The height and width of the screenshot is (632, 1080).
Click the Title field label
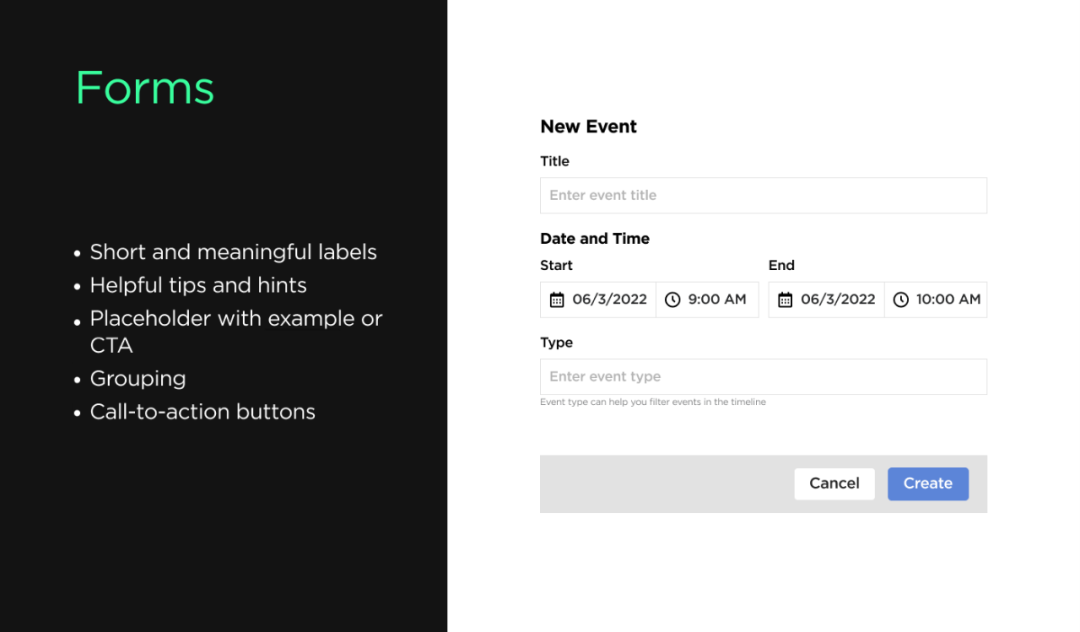(x=555, y=161)
